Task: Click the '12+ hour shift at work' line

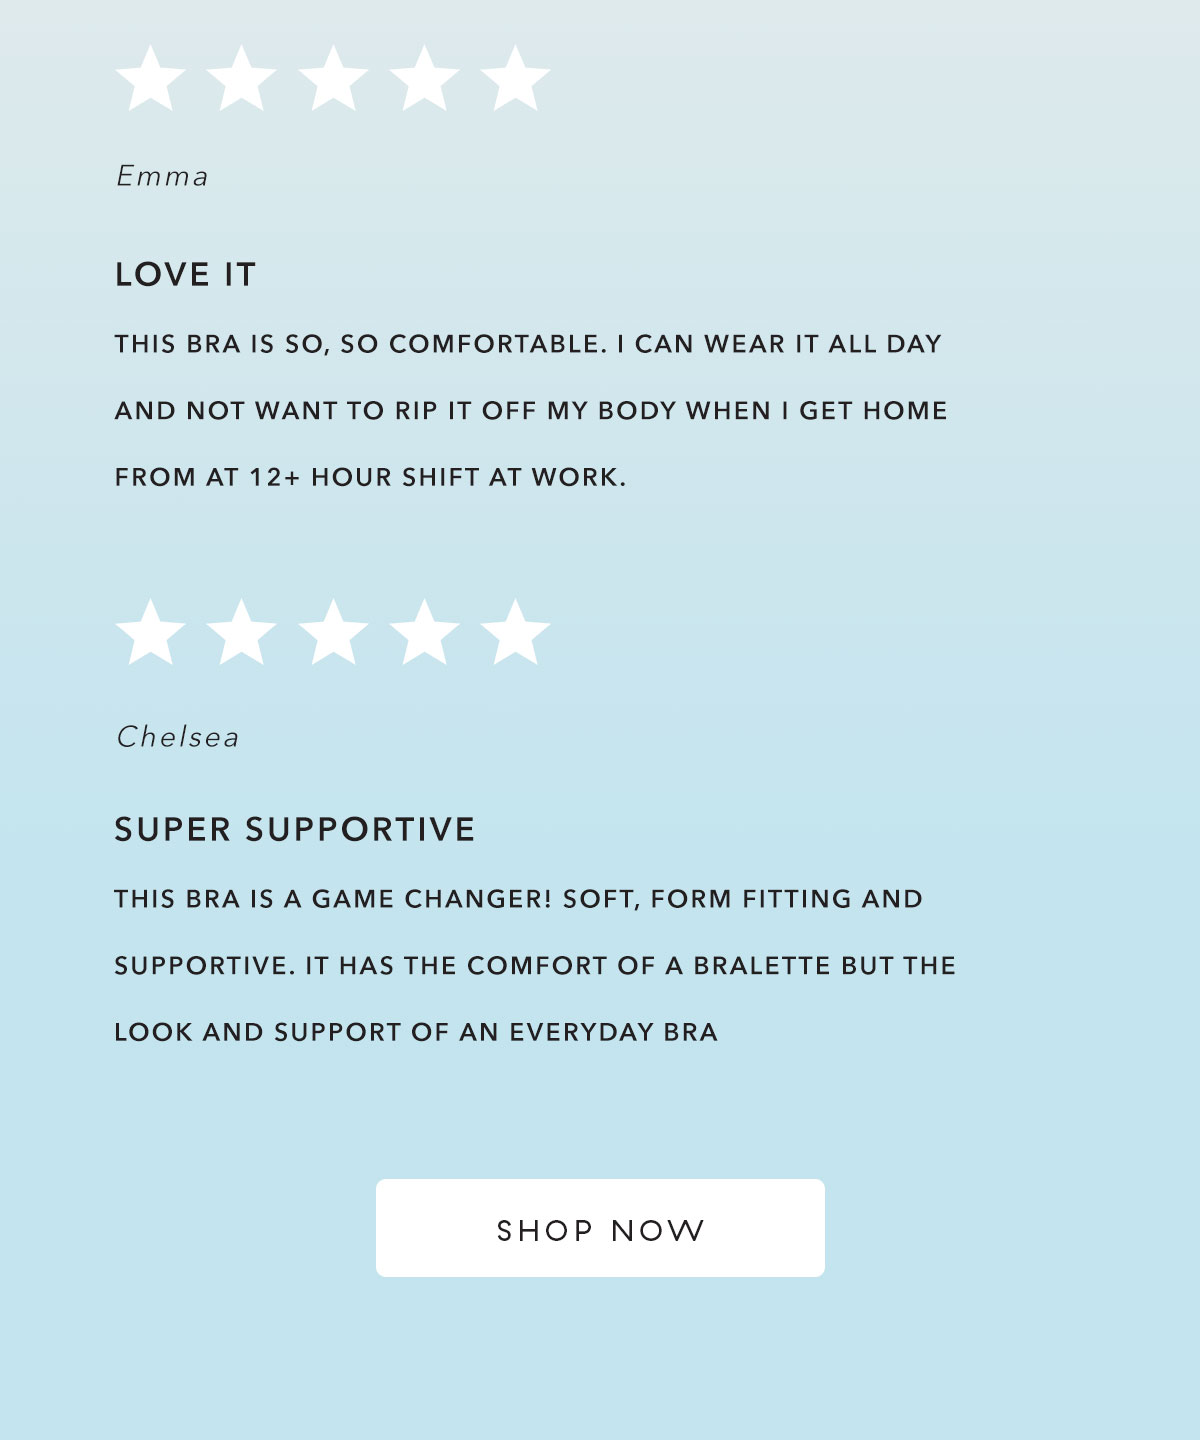Action: coord(370,477)
